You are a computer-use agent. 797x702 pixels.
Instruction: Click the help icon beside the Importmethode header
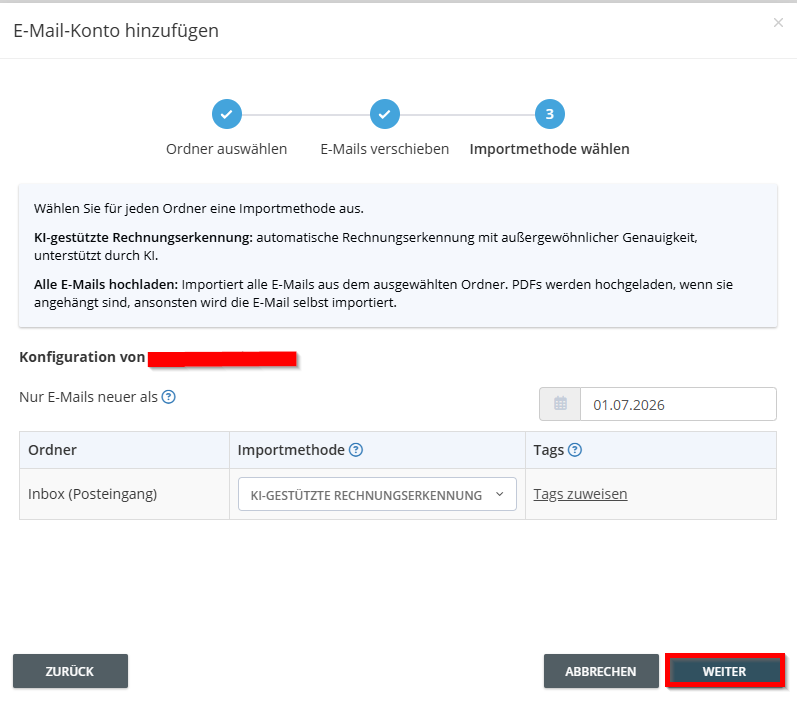pos(356,450)
